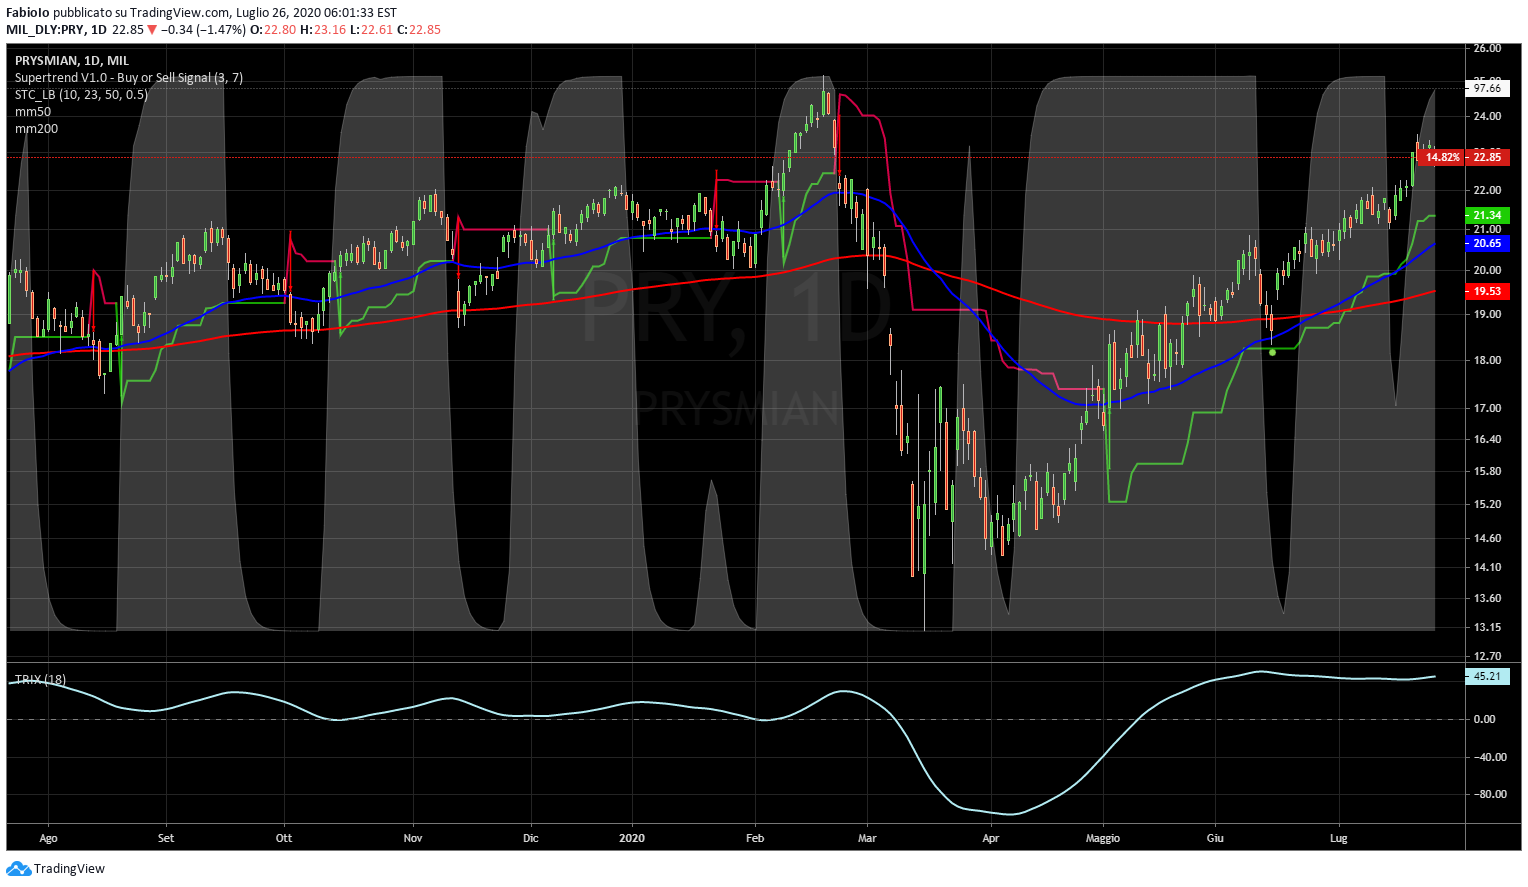This screenshot has height=887, width=1528.
Task: Open the TradingView link text at bottom
Action: pos(69,869)
